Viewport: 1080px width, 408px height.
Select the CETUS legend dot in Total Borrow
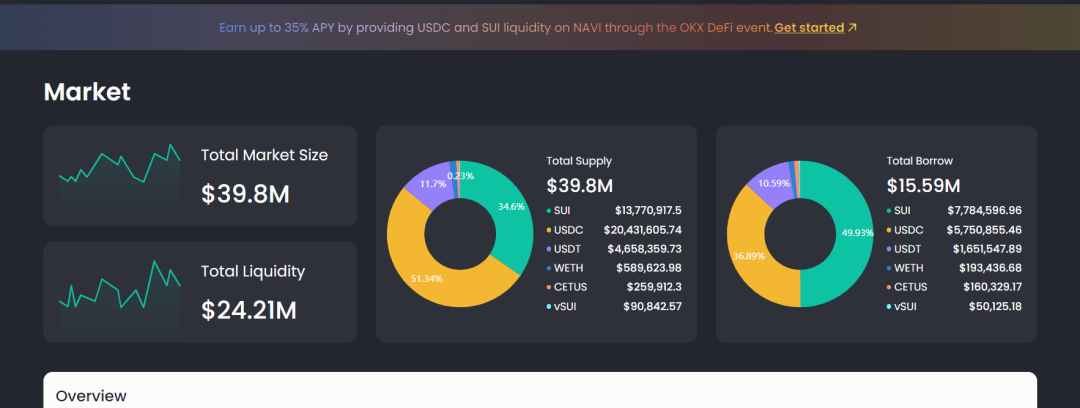pyautogui.click(x=889, y=287)
